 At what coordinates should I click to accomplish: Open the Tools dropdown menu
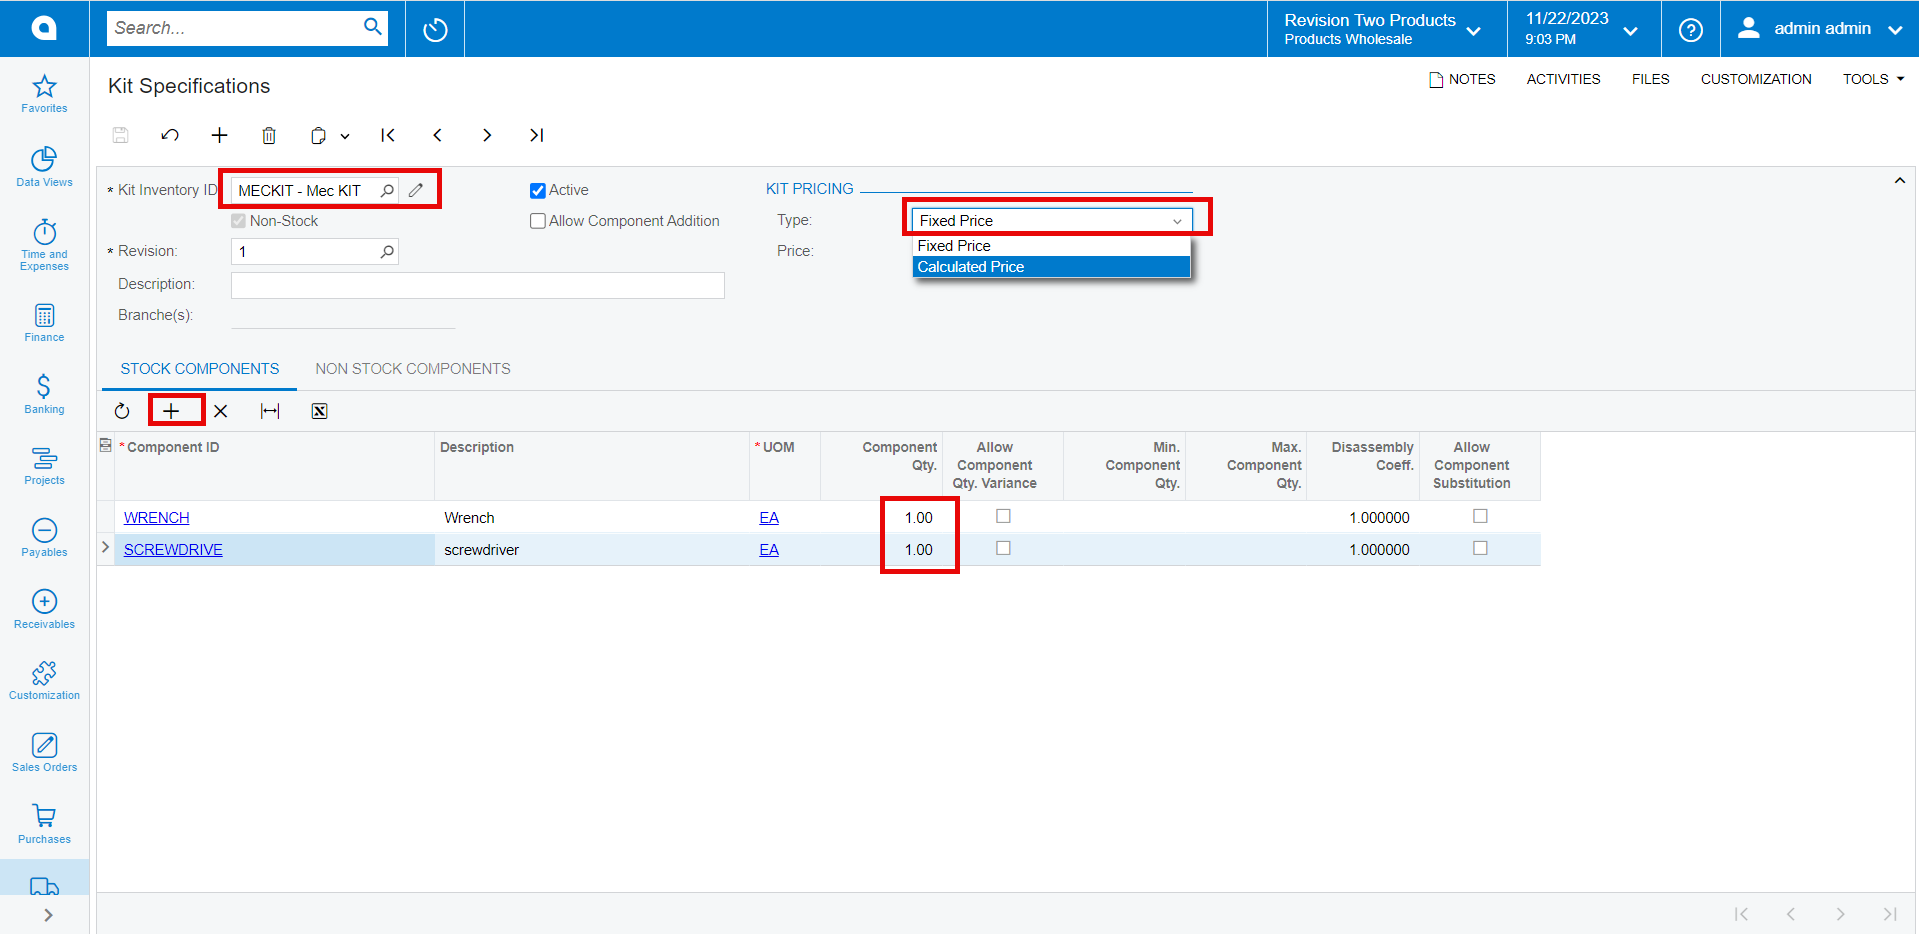click(x=1873, y=79)
